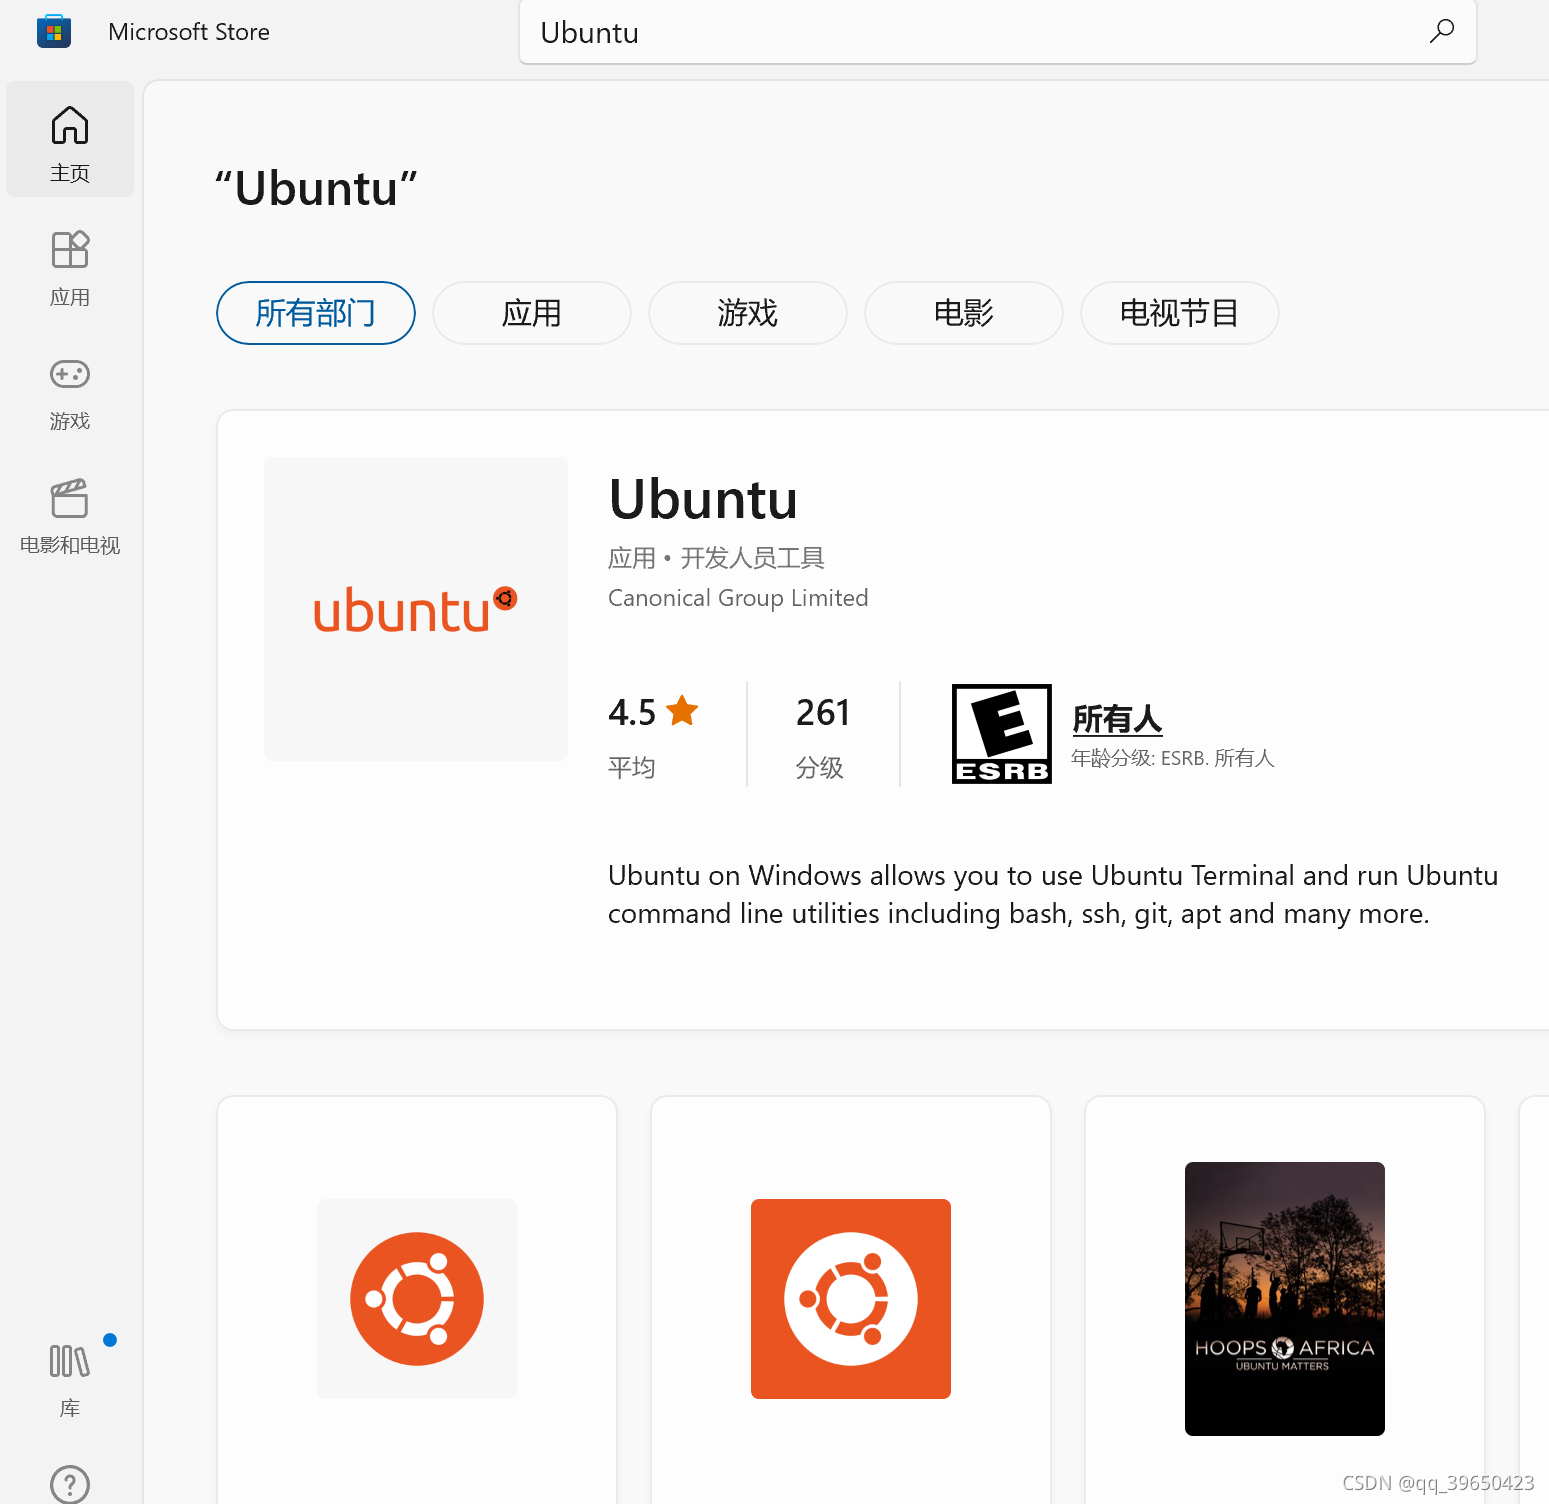Click the 年龄分级: ESRB. 所有人 text
The image size is (1549, 1504).
(x=1173, y=758)
